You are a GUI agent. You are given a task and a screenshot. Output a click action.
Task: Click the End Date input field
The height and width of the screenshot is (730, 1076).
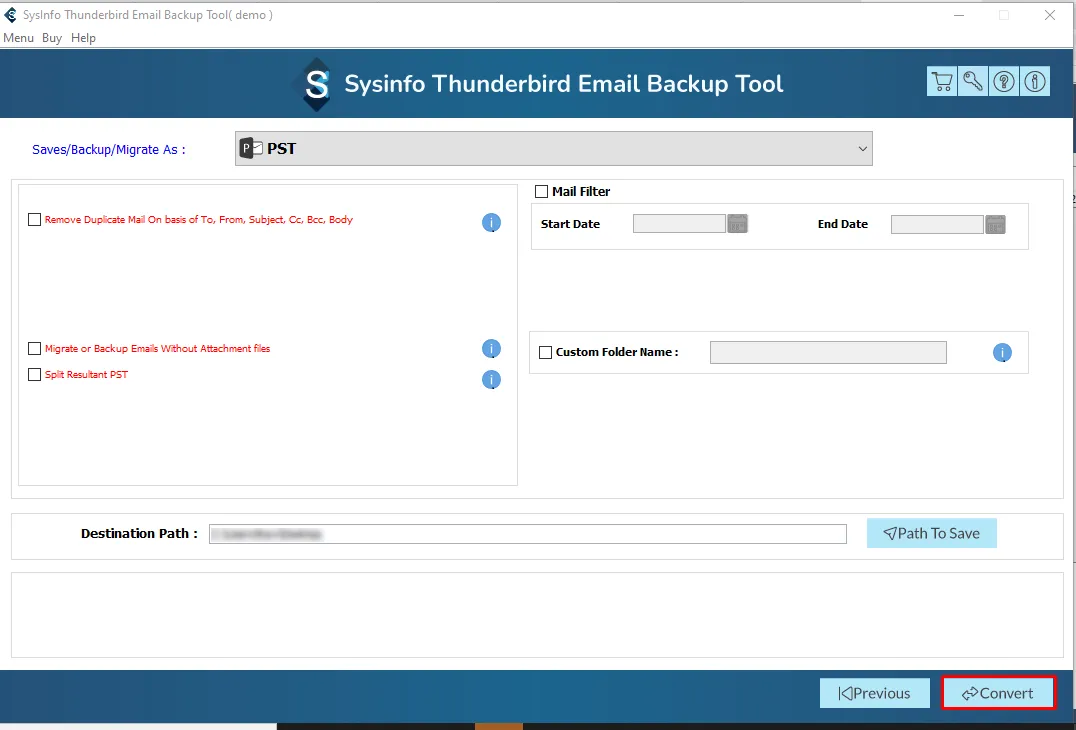tap(937, 224)
